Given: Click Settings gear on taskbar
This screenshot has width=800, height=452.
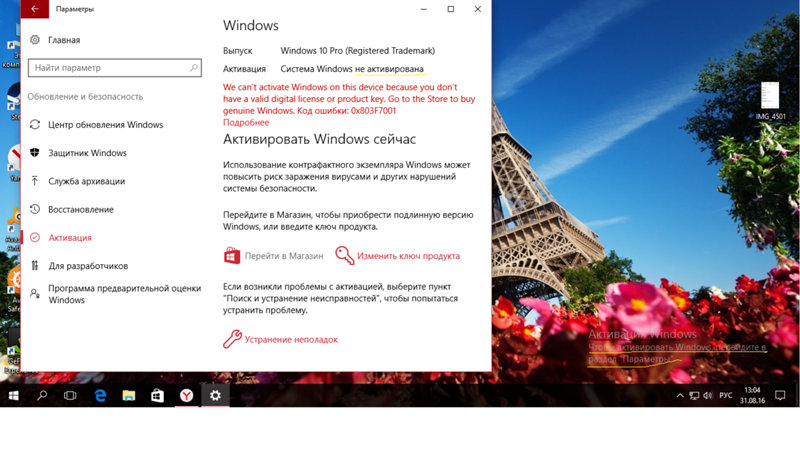Looking at the screenshot, I should pyautogui.click(x=215, y=395).
